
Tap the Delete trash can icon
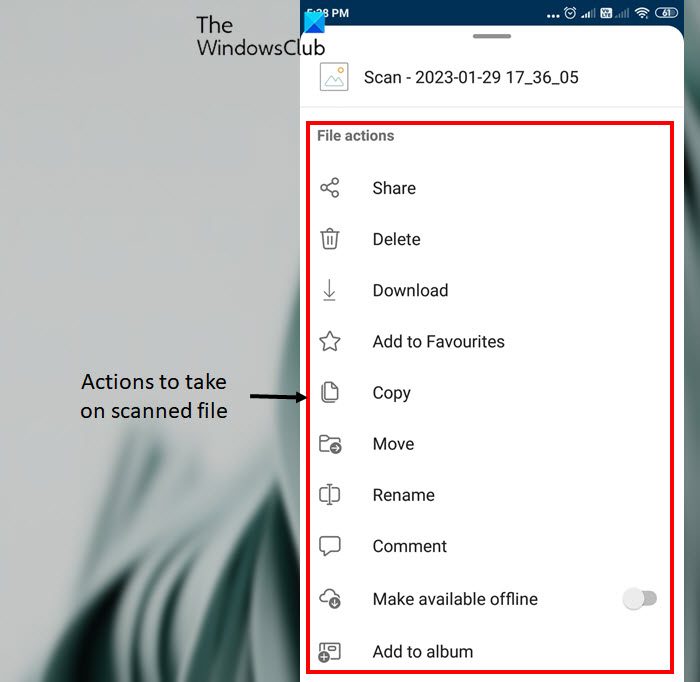coord(330,239)
